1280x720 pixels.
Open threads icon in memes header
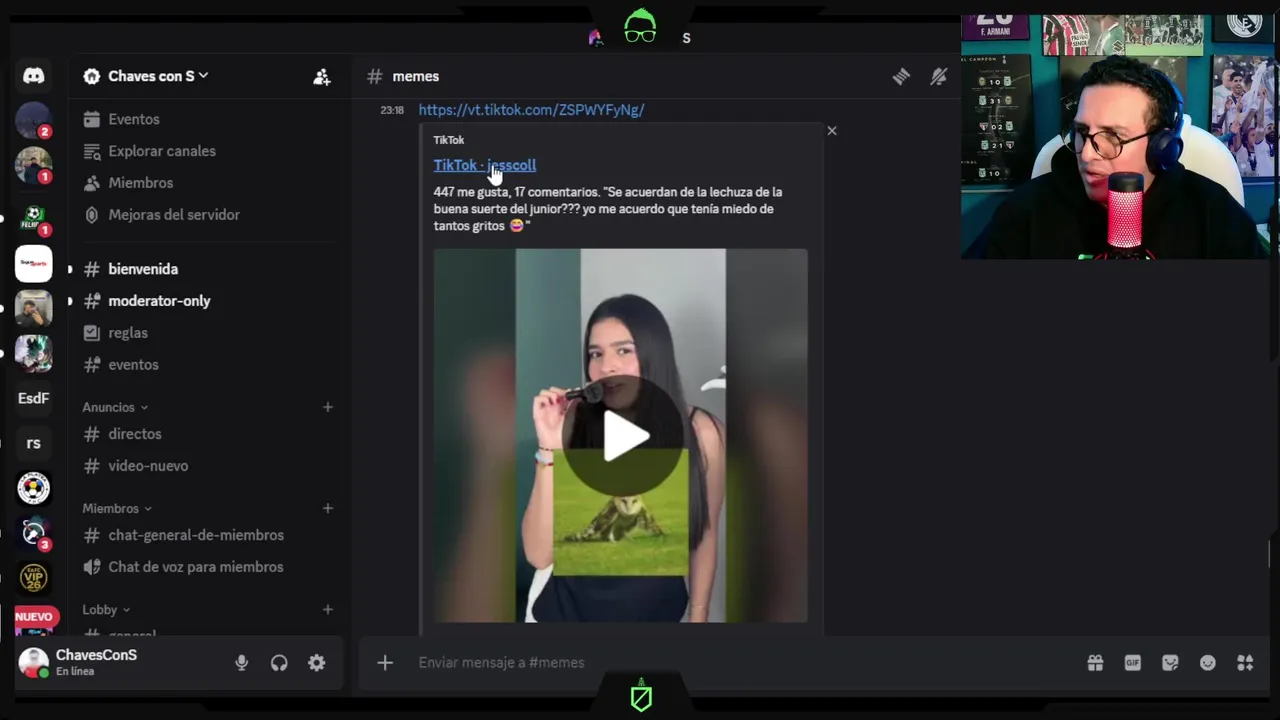(x=901, y=76)
